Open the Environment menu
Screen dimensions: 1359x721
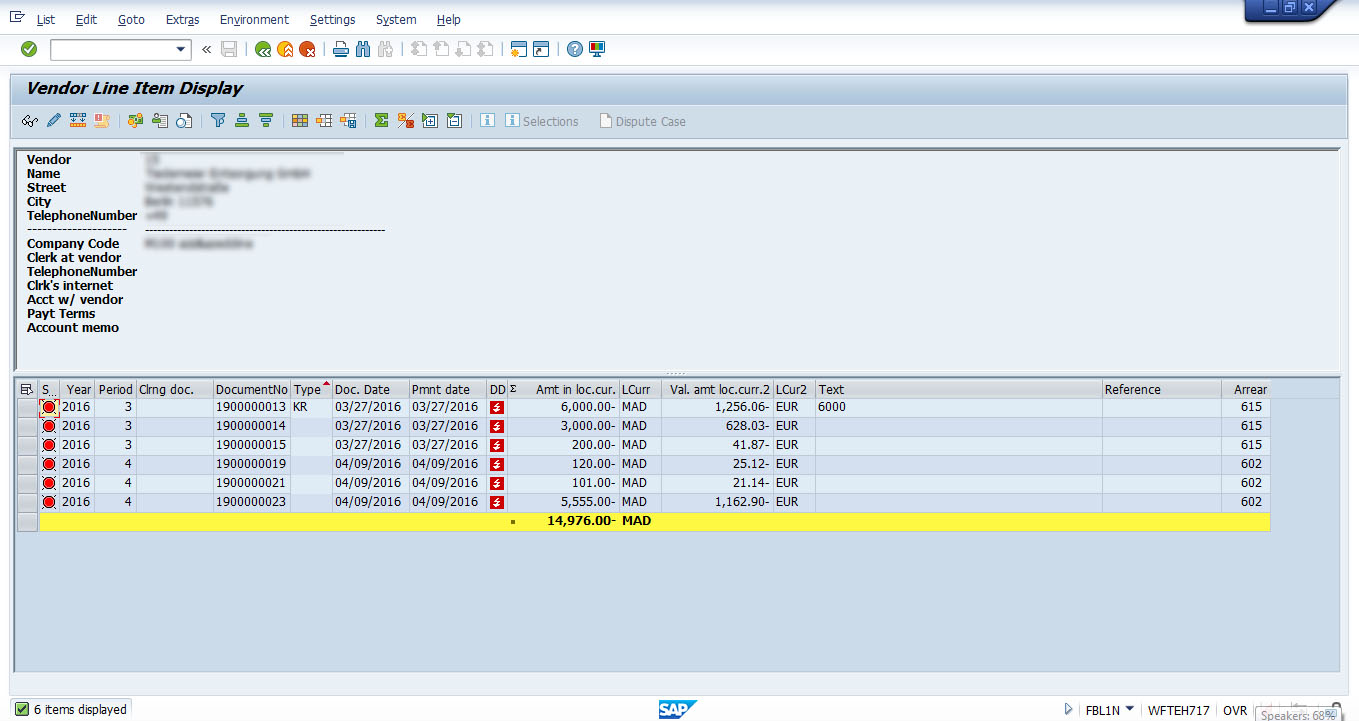(x=254, y=19)
